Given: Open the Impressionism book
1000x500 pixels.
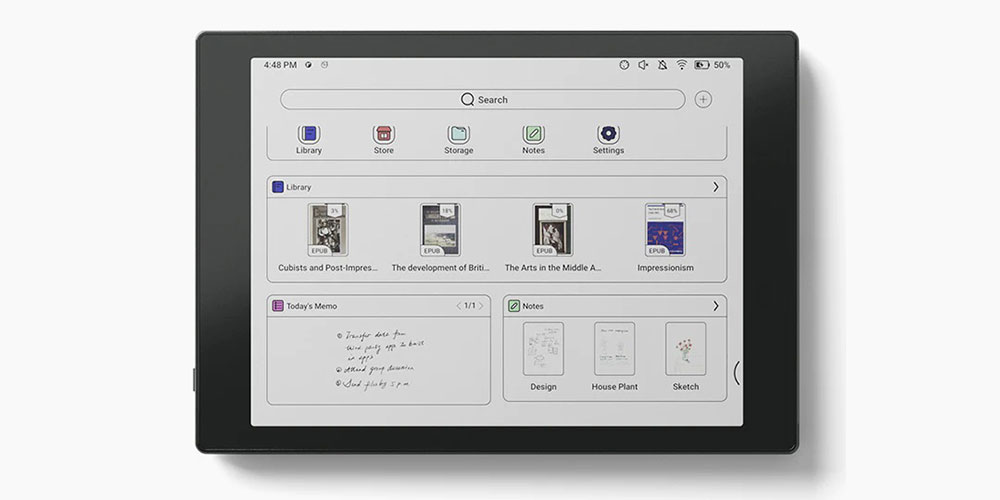Looking at the screenshot, I should point(665,231).
